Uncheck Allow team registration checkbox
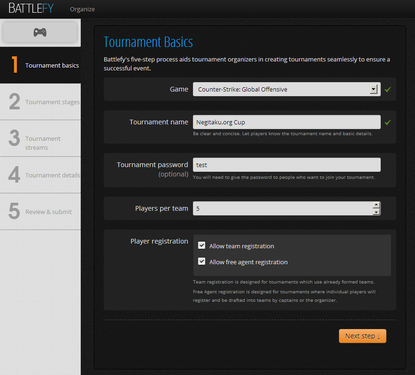Image resolution: width=415 pixels, height=375 pixels. tap(201, 246)
